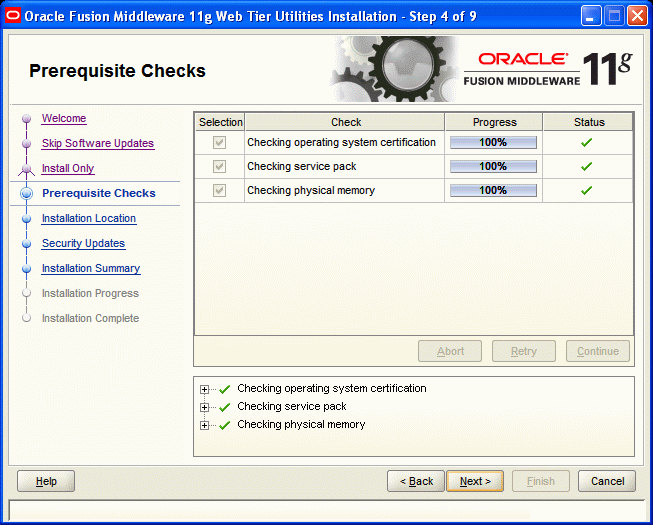The height and width of the screenshot is (525, 653).
Task: Click the Security Updates step bullet
Action: (x=27, y=244)
